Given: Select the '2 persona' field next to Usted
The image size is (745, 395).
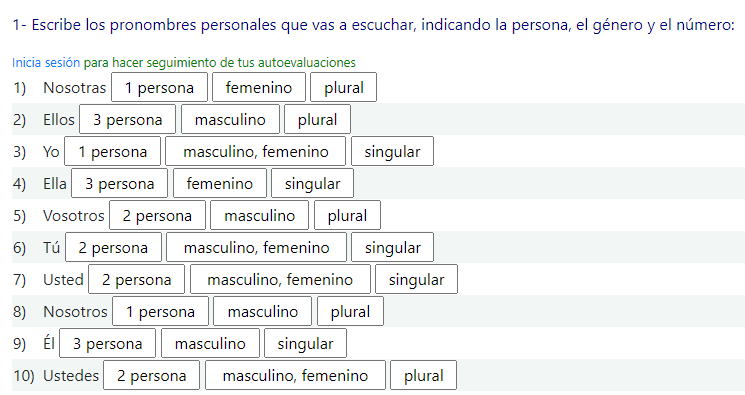Looking at the screenshot, I should (137, 279).
